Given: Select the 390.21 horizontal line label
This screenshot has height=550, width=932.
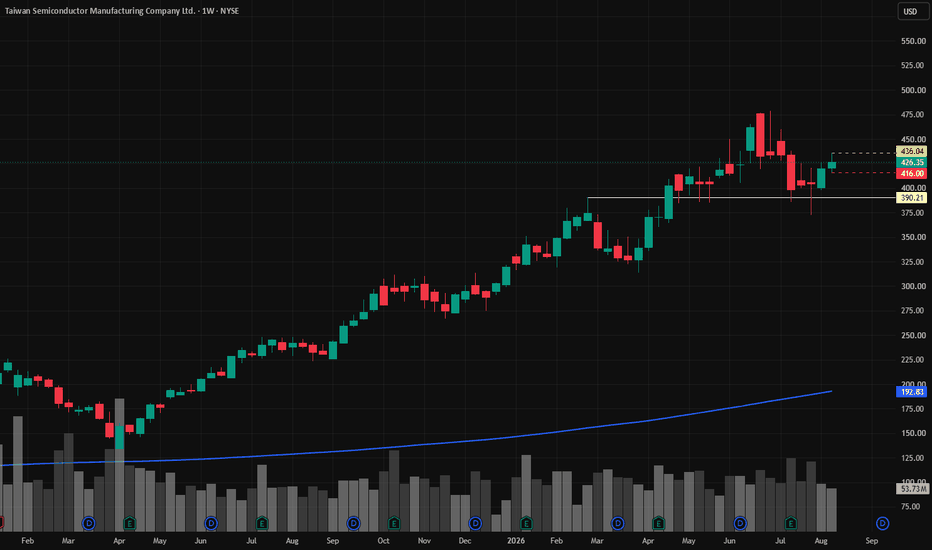Looking at the screenshot, I should (x=911, y=198).
